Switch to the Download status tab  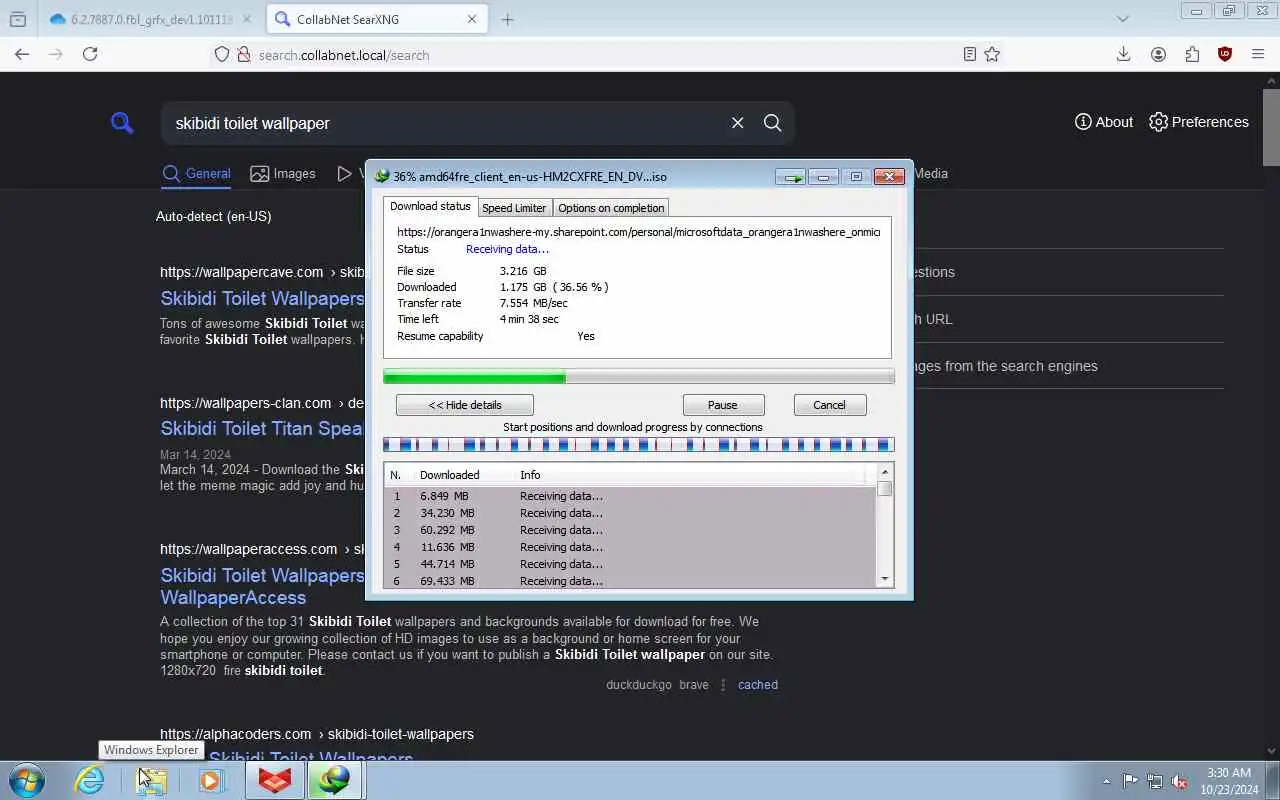pyautogui.click(x=430, y=206)
